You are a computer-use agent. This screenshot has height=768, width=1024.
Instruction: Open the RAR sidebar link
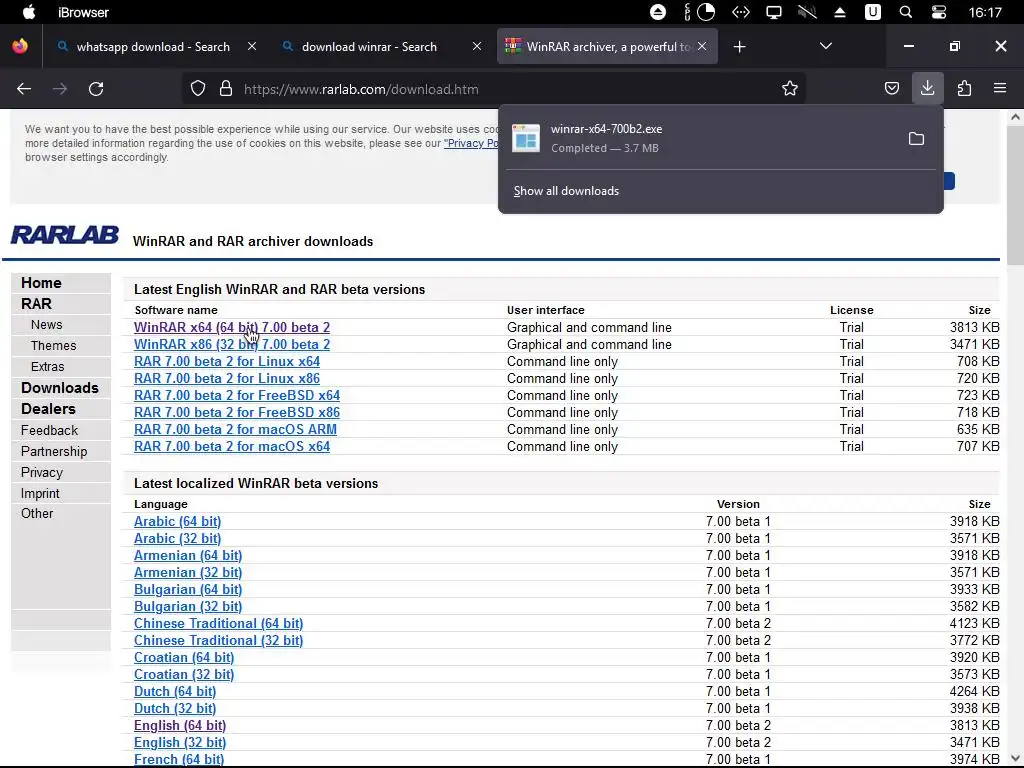click(36, 304)
